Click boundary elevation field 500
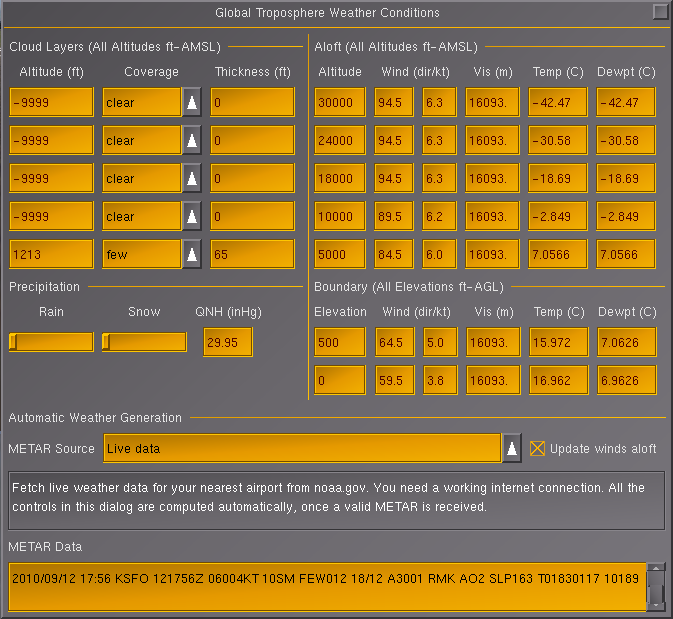Screen dimensions: 673x619 340,342
